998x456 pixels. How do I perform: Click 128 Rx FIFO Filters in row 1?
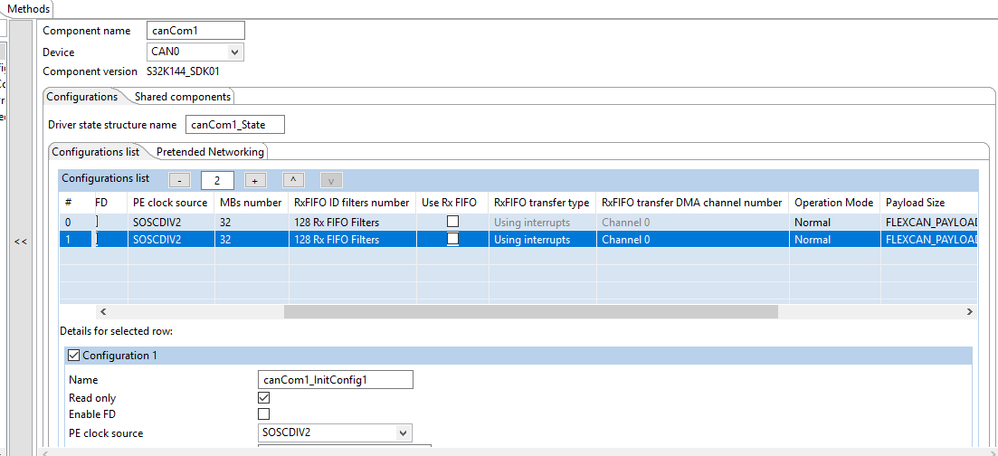pyautogui.click(x=351, y=239)
